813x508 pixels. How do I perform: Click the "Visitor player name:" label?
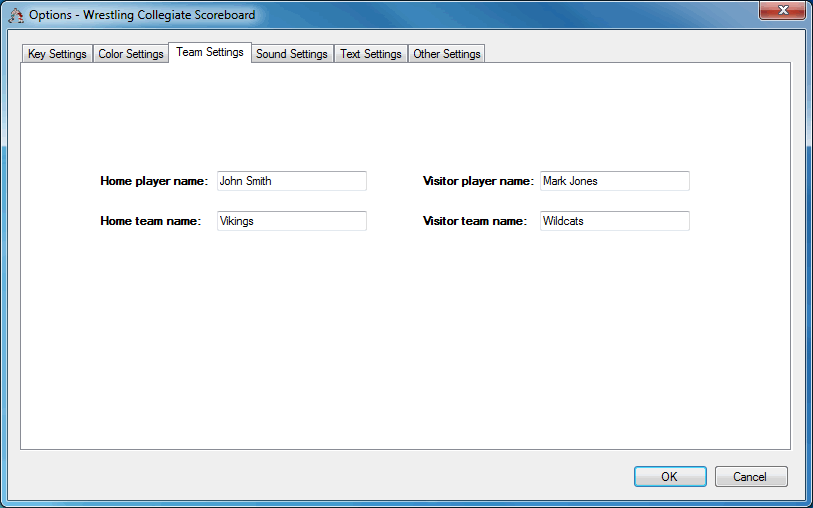tap(478, 181)
